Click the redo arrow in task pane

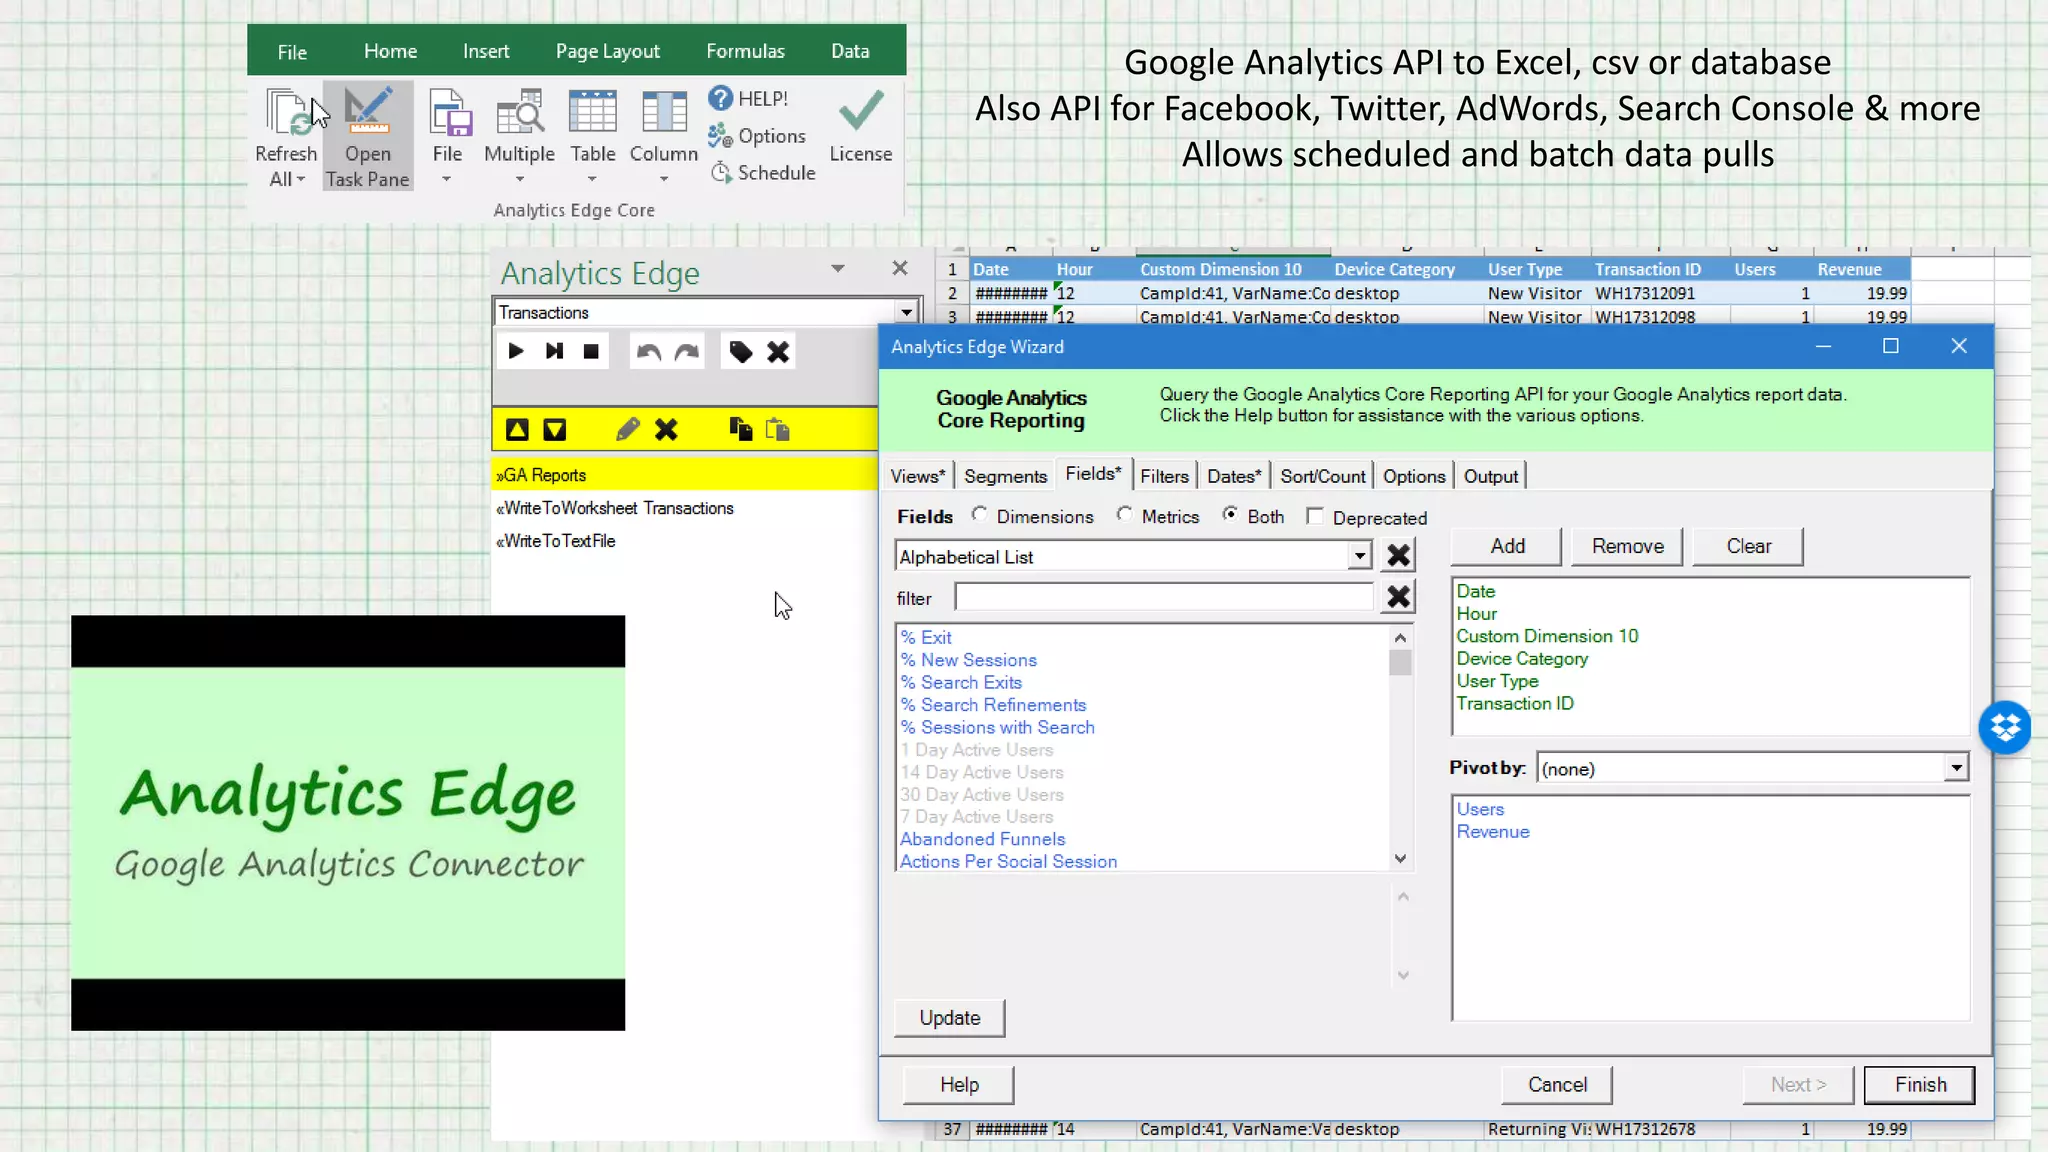pyautogui.click(x=686, y=351)
